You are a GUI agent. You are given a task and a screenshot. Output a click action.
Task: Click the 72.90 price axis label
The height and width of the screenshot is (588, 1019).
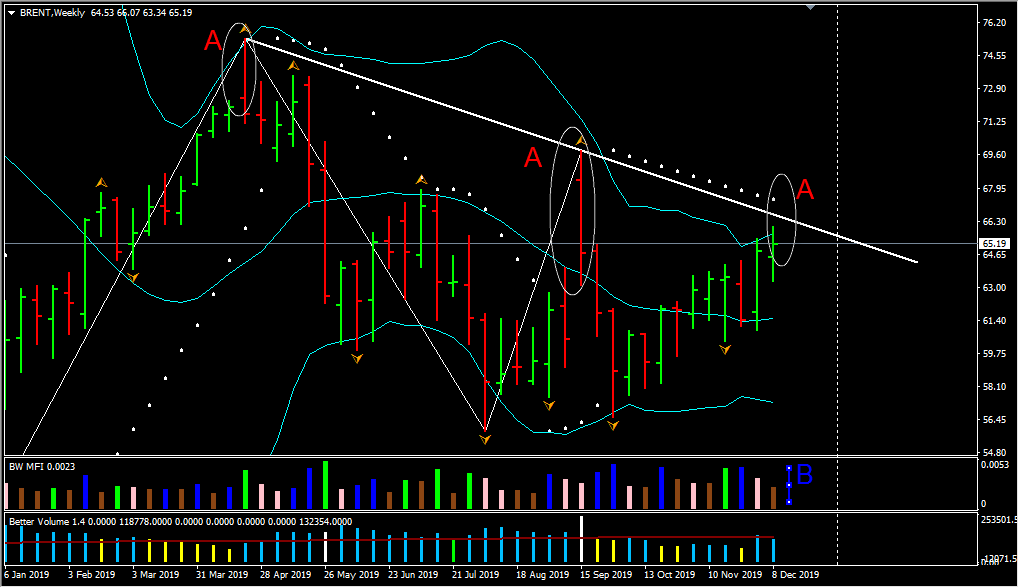pos(994,89)
